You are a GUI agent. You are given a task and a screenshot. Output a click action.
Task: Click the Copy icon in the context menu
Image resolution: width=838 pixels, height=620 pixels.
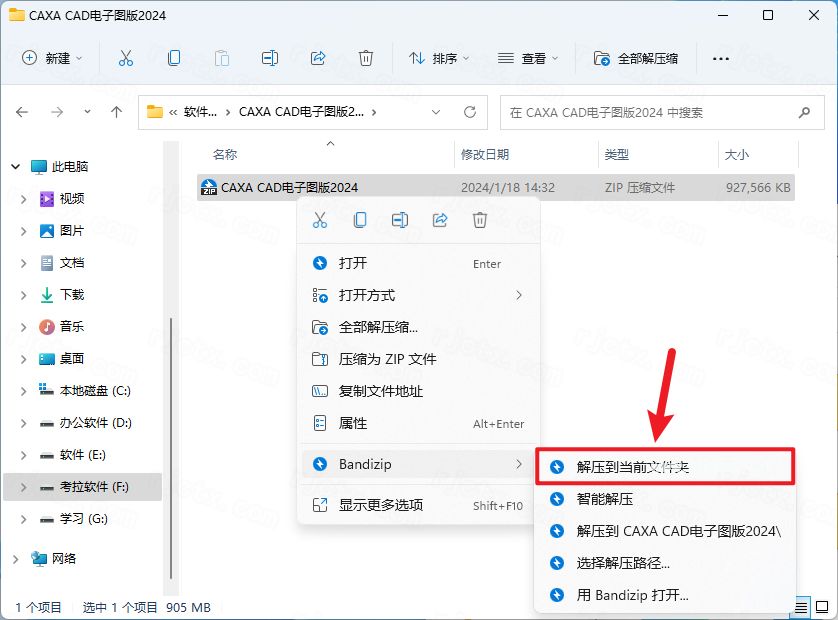coord(360,219)
